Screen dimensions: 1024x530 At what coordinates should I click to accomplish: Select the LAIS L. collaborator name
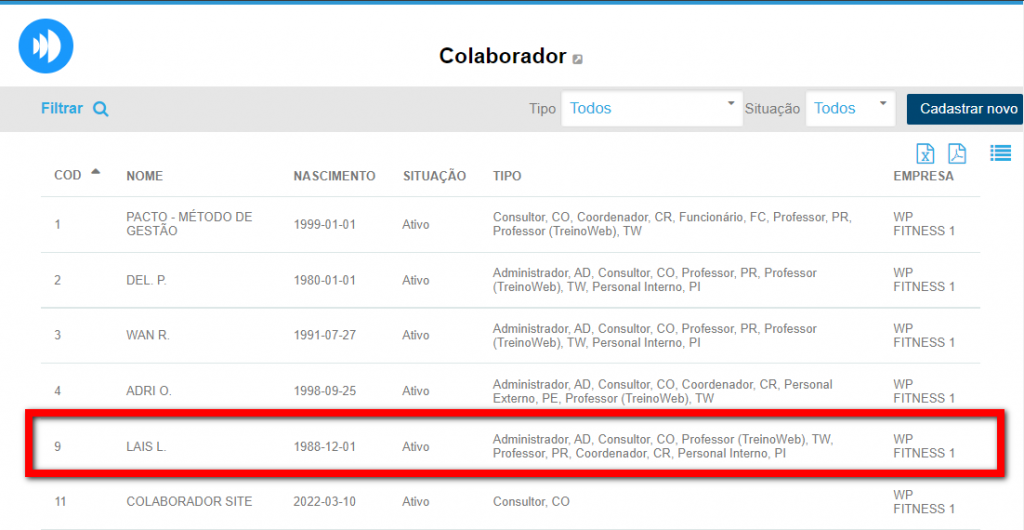click(147, 447)
